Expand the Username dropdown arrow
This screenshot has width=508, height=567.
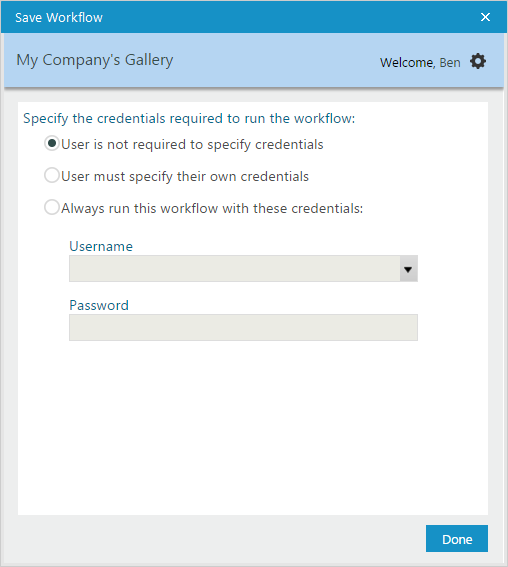pos(408,269)
